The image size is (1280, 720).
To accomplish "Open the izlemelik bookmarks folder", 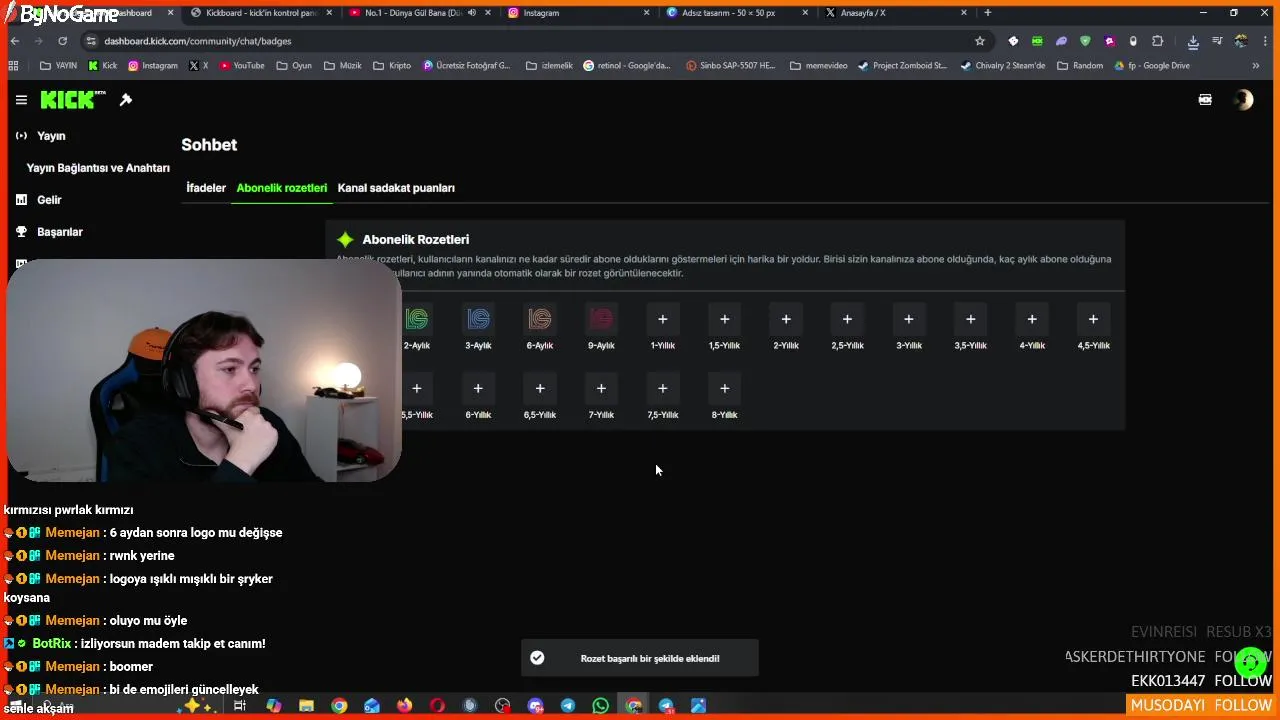I will (549, 66).
